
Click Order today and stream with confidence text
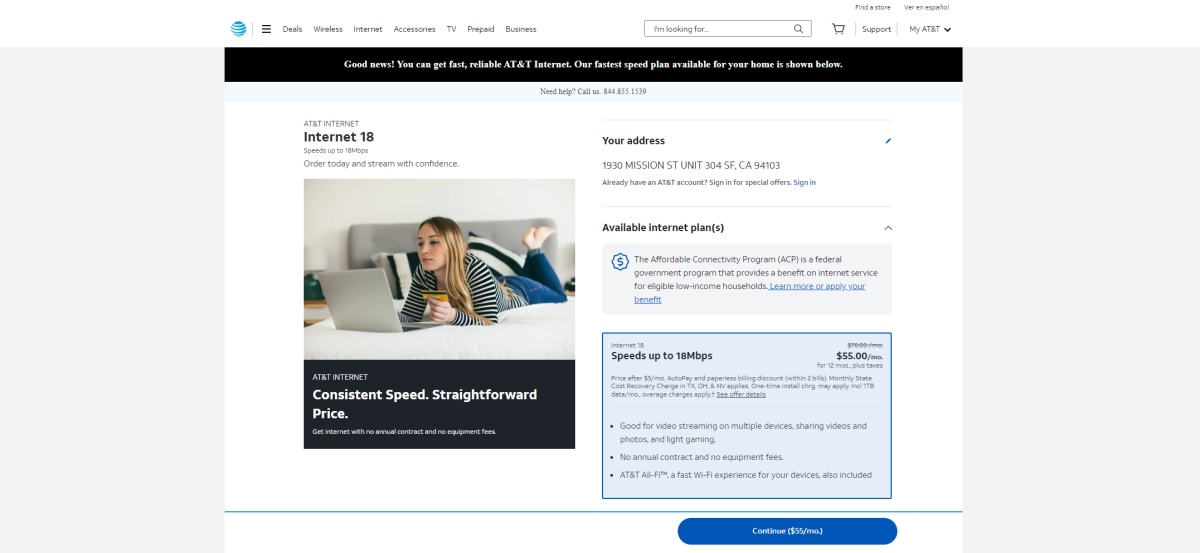(381, 163)
